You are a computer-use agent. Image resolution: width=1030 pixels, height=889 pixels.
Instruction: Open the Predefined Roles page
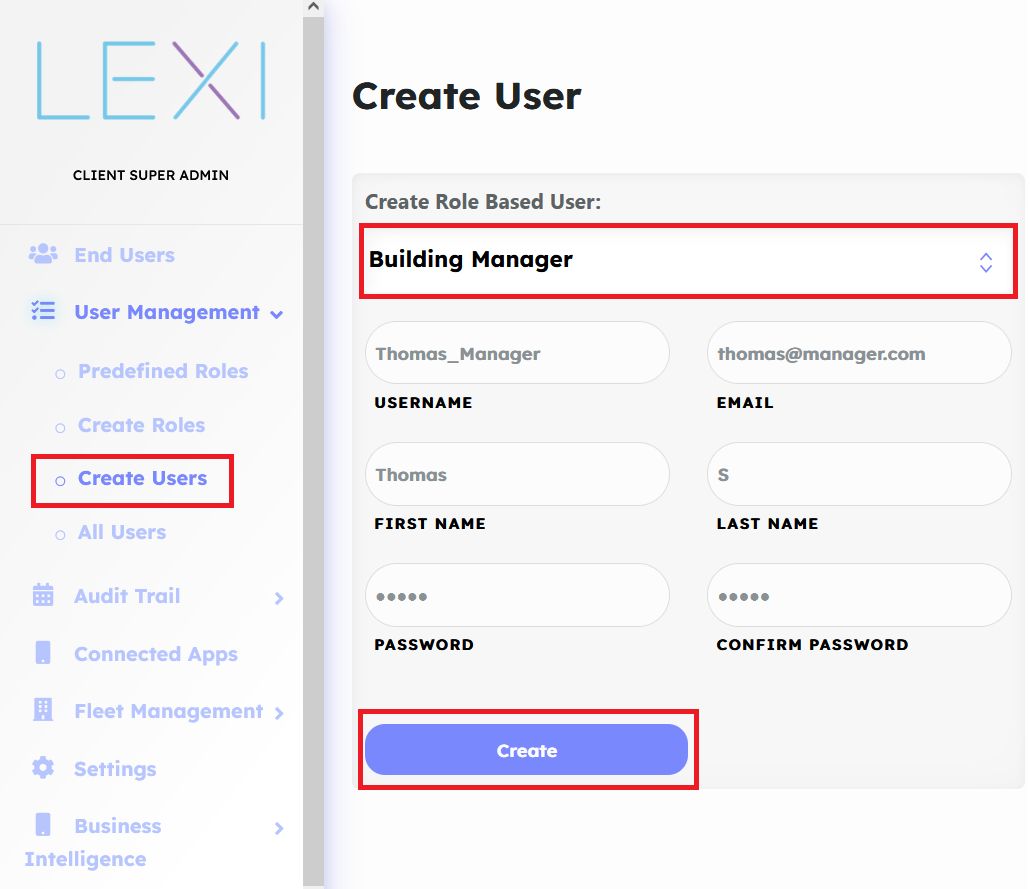[x=162, y=371]
